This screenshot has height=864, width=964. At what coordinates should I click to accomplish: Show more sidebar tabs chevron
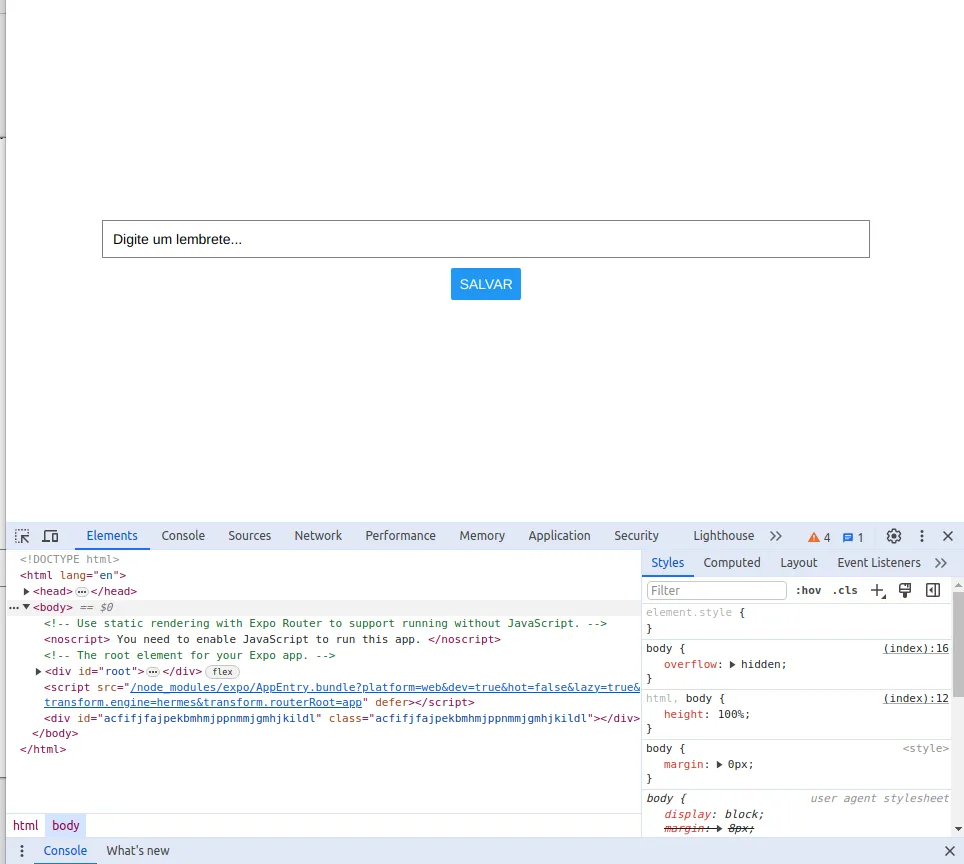pos(941,563)
